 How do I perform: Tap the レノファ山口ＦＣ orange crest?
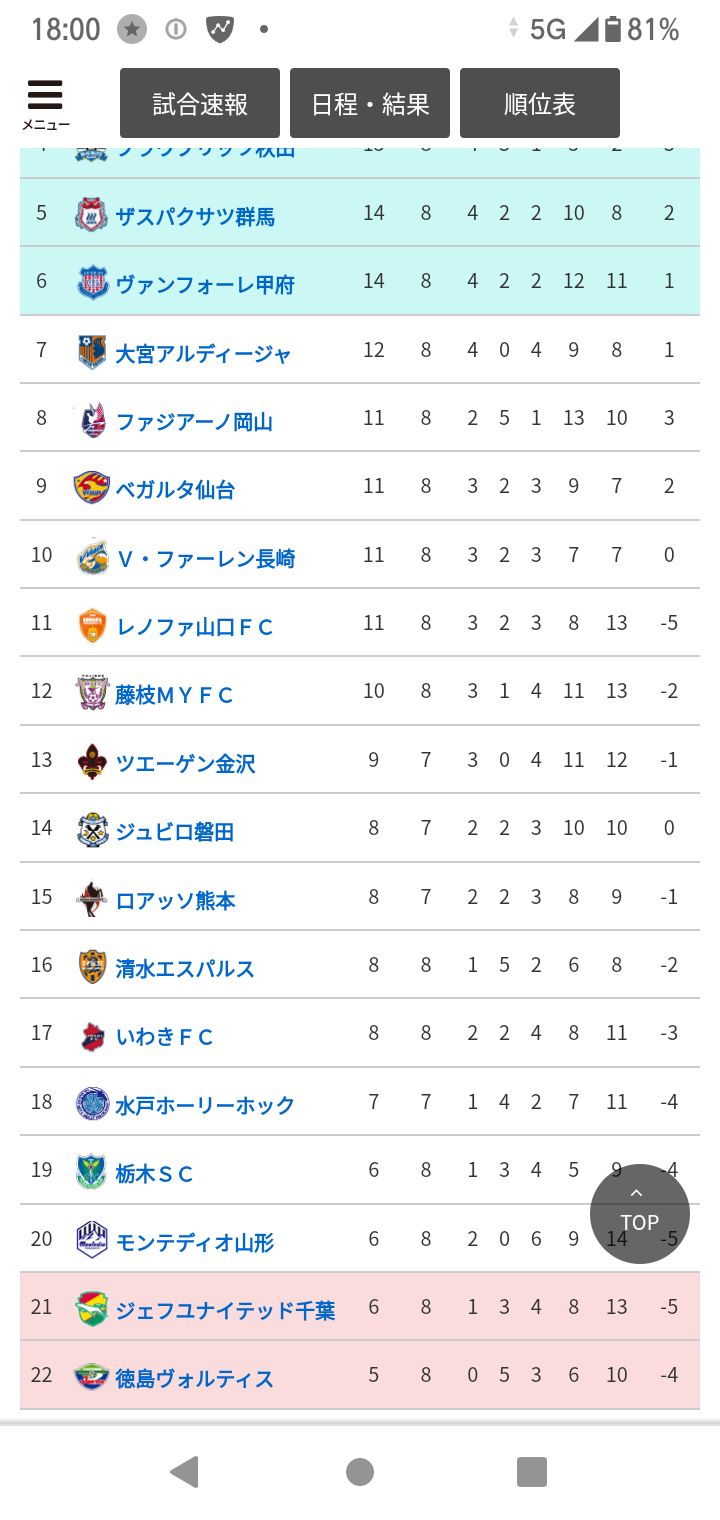92,625
